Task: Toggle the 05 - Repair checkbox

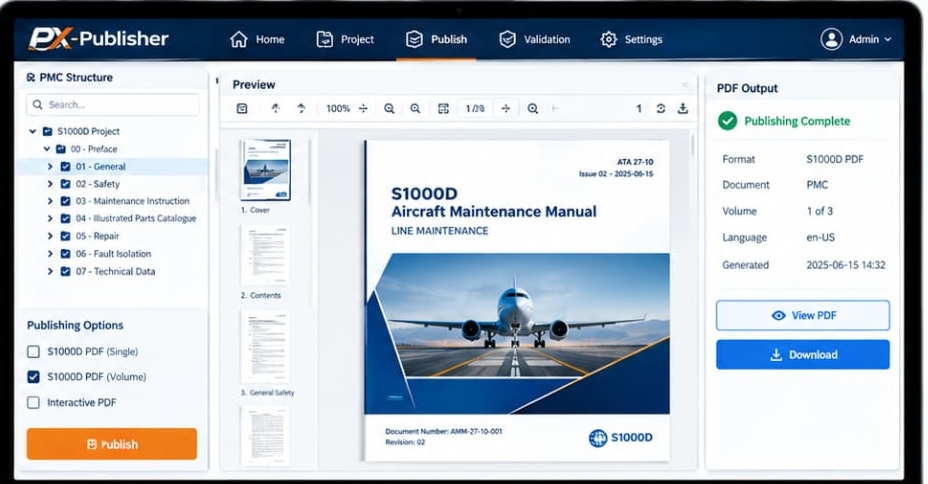Action: (66, 236)
